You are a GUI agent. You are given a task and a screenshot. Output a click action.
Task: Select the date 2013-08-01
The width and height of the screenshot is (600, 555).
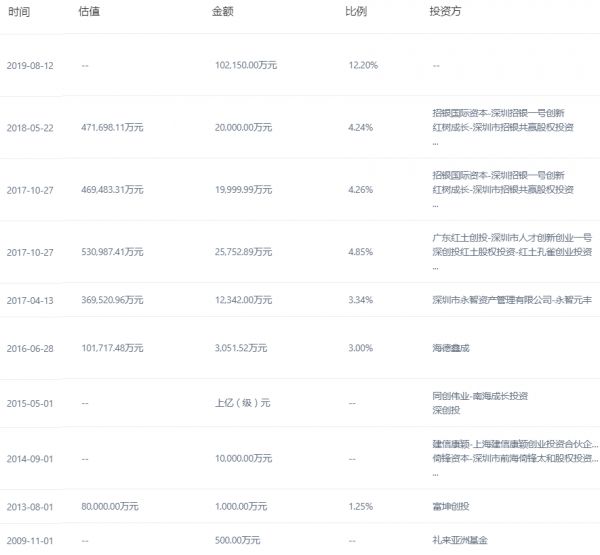pyautogui.click(x=30, y=507)
